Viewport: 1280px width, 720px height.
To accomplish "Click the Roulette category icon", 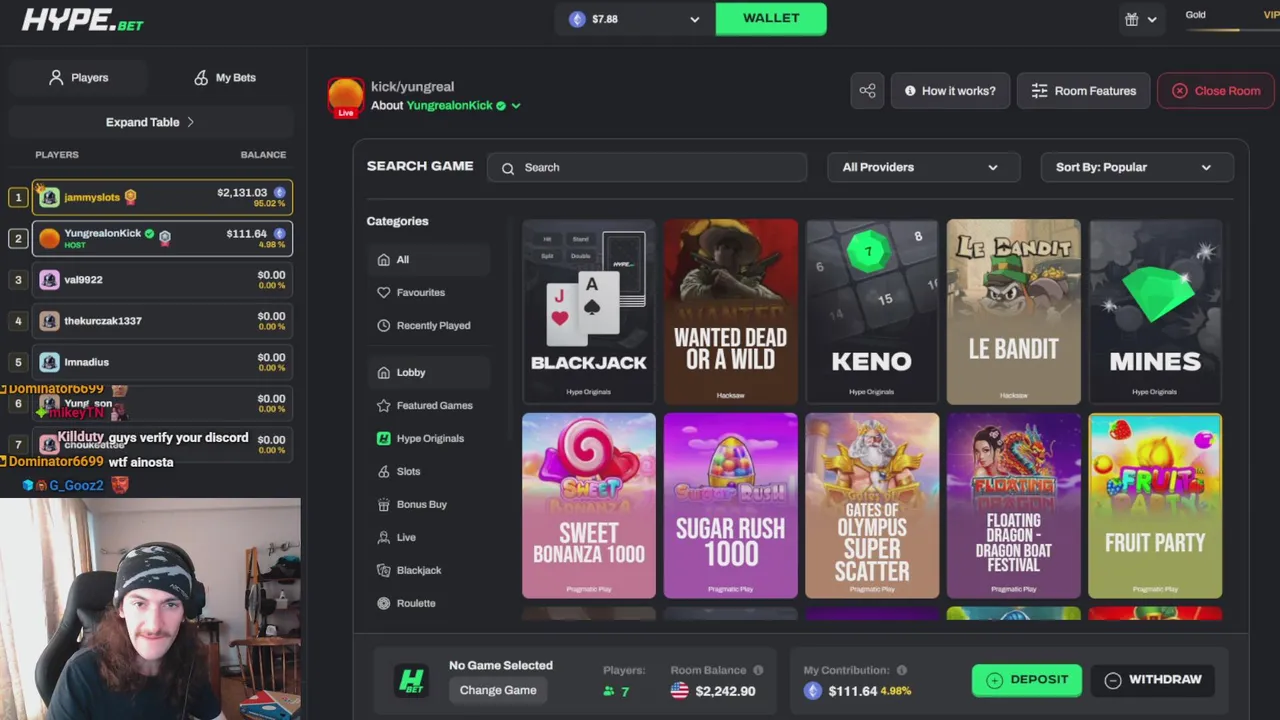I will (383, 604).
